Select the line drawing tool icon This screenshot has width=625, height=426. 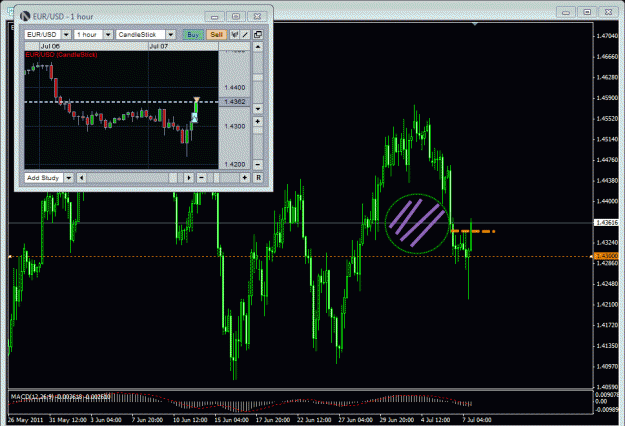pyautogui.click(x=245, y=35)
